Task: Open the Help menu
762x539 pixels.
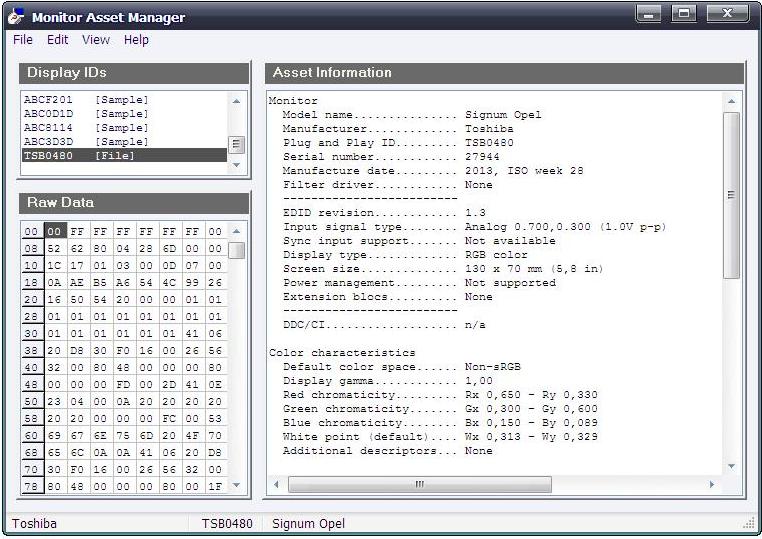Action: coord(136,40)
